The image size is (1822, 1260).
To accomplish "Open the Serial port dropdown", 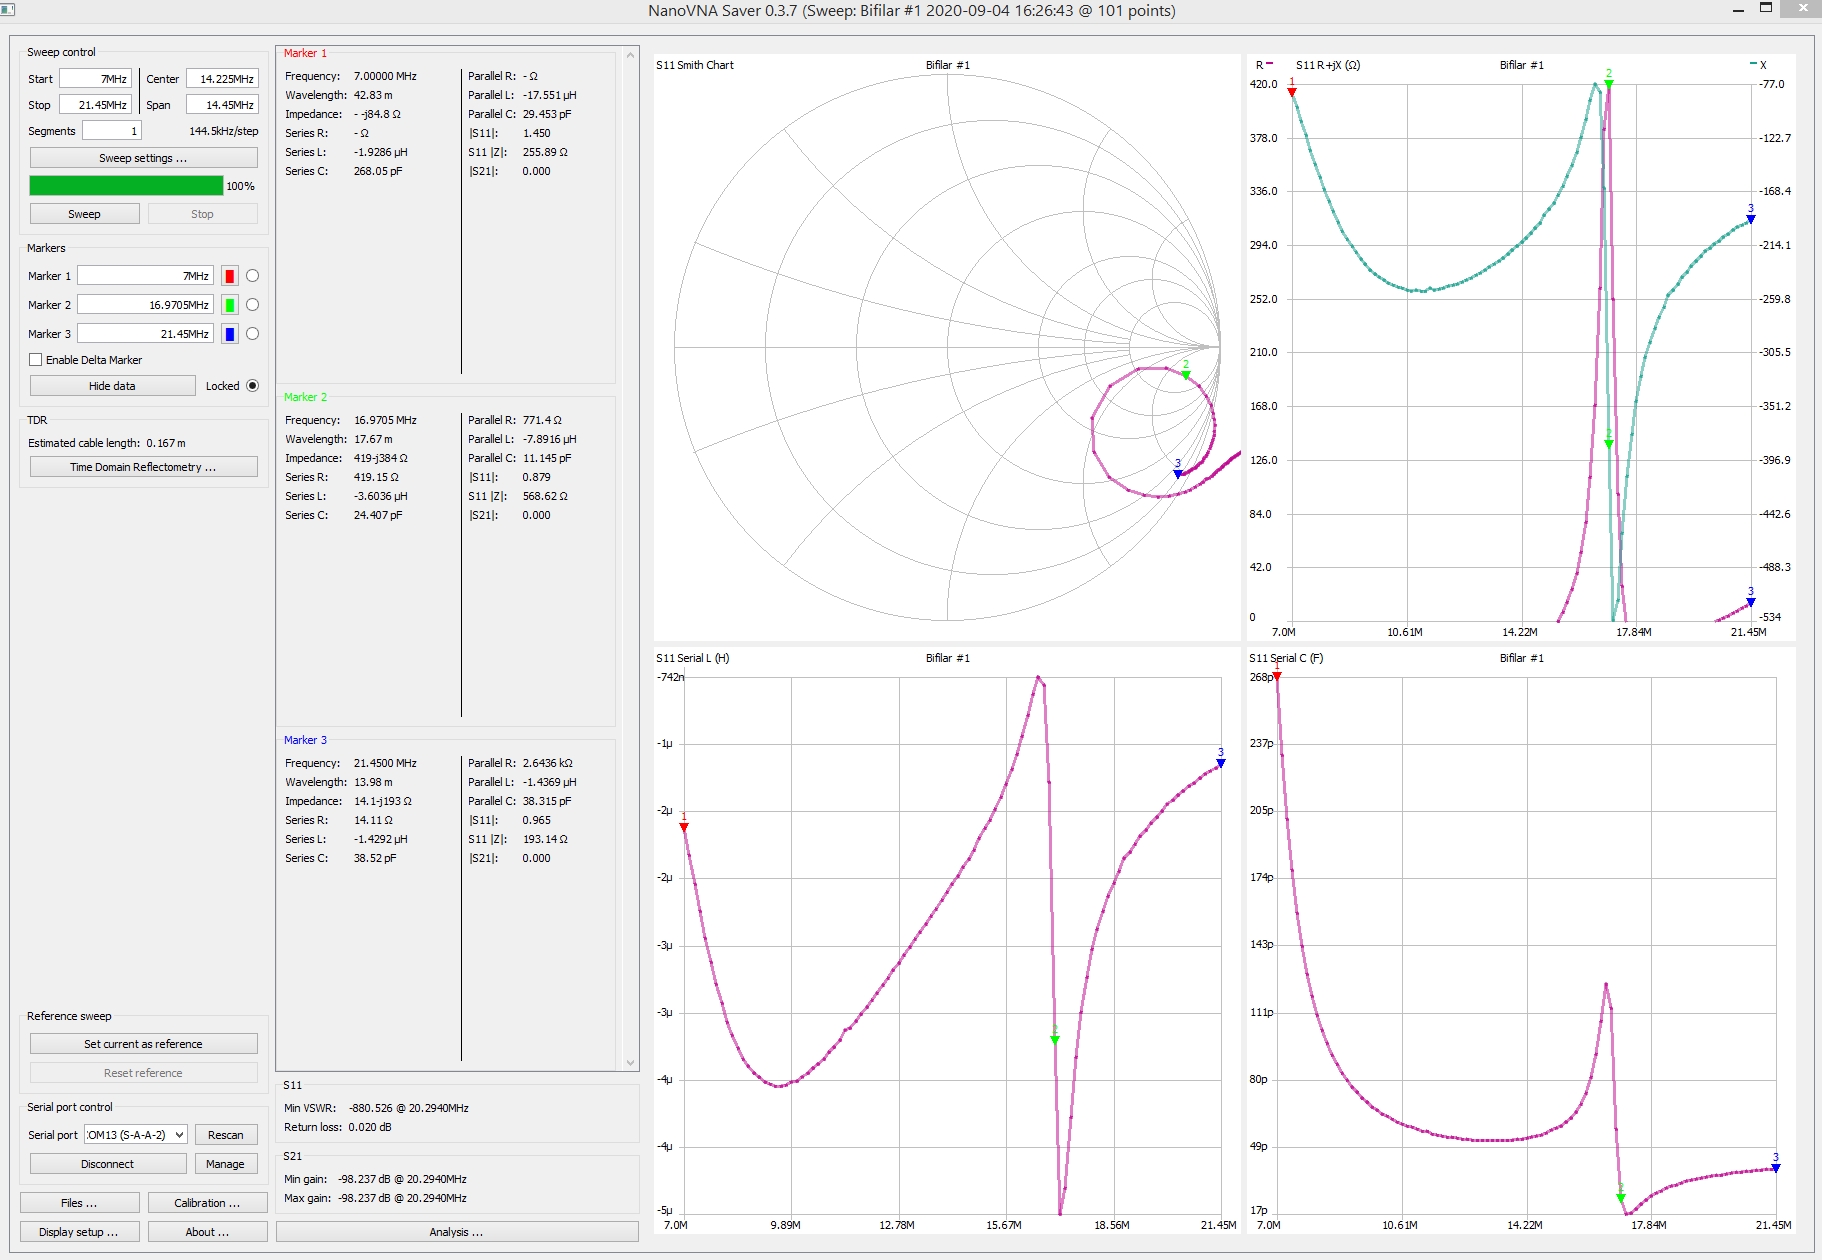I will (x=136, y=1135).
